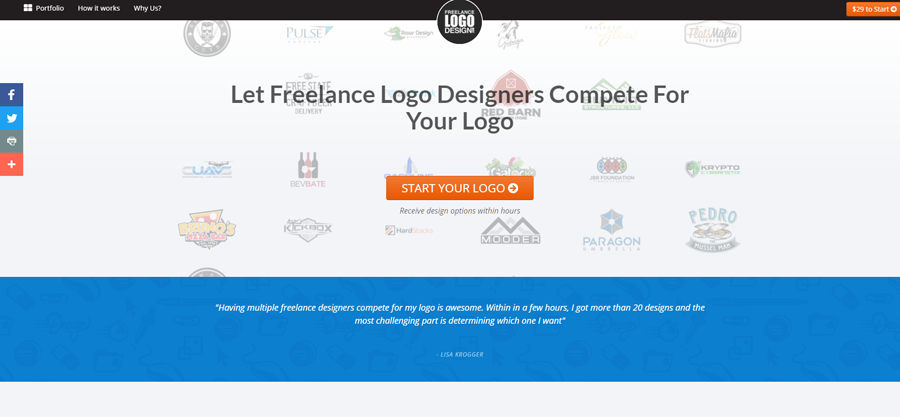Click the pizza bar logo thumbnail
Viewport: 900px width, 417px height.
tap(207, 228)
